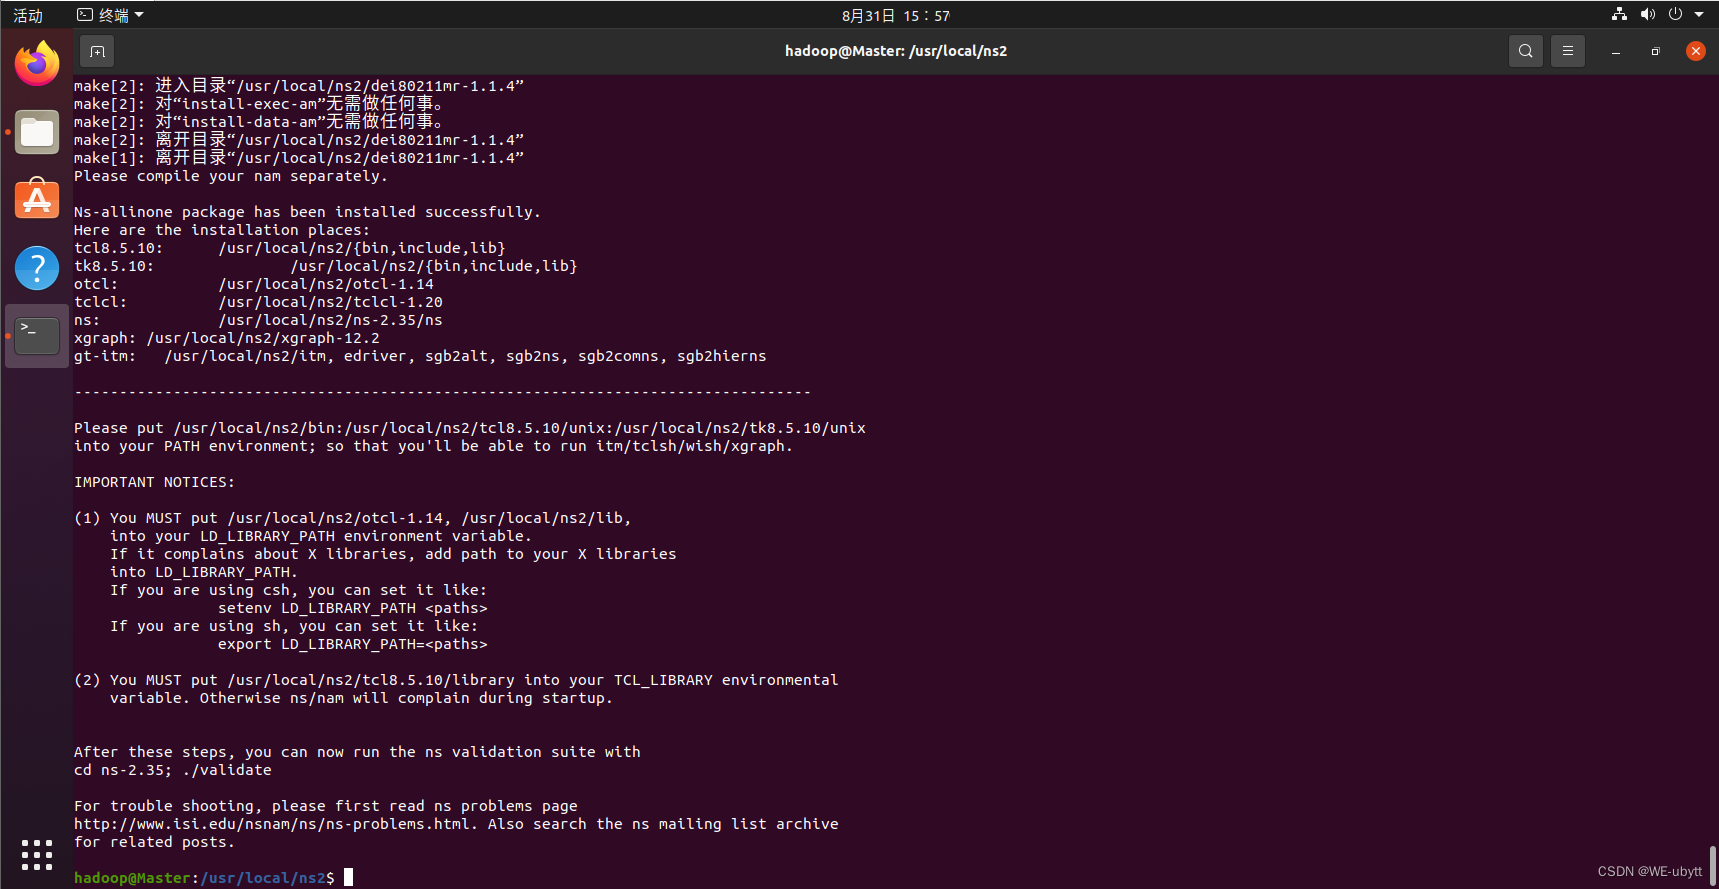Open the volume indicator
Viewport: 1719px width, 889px height.
click(1648, 14)
